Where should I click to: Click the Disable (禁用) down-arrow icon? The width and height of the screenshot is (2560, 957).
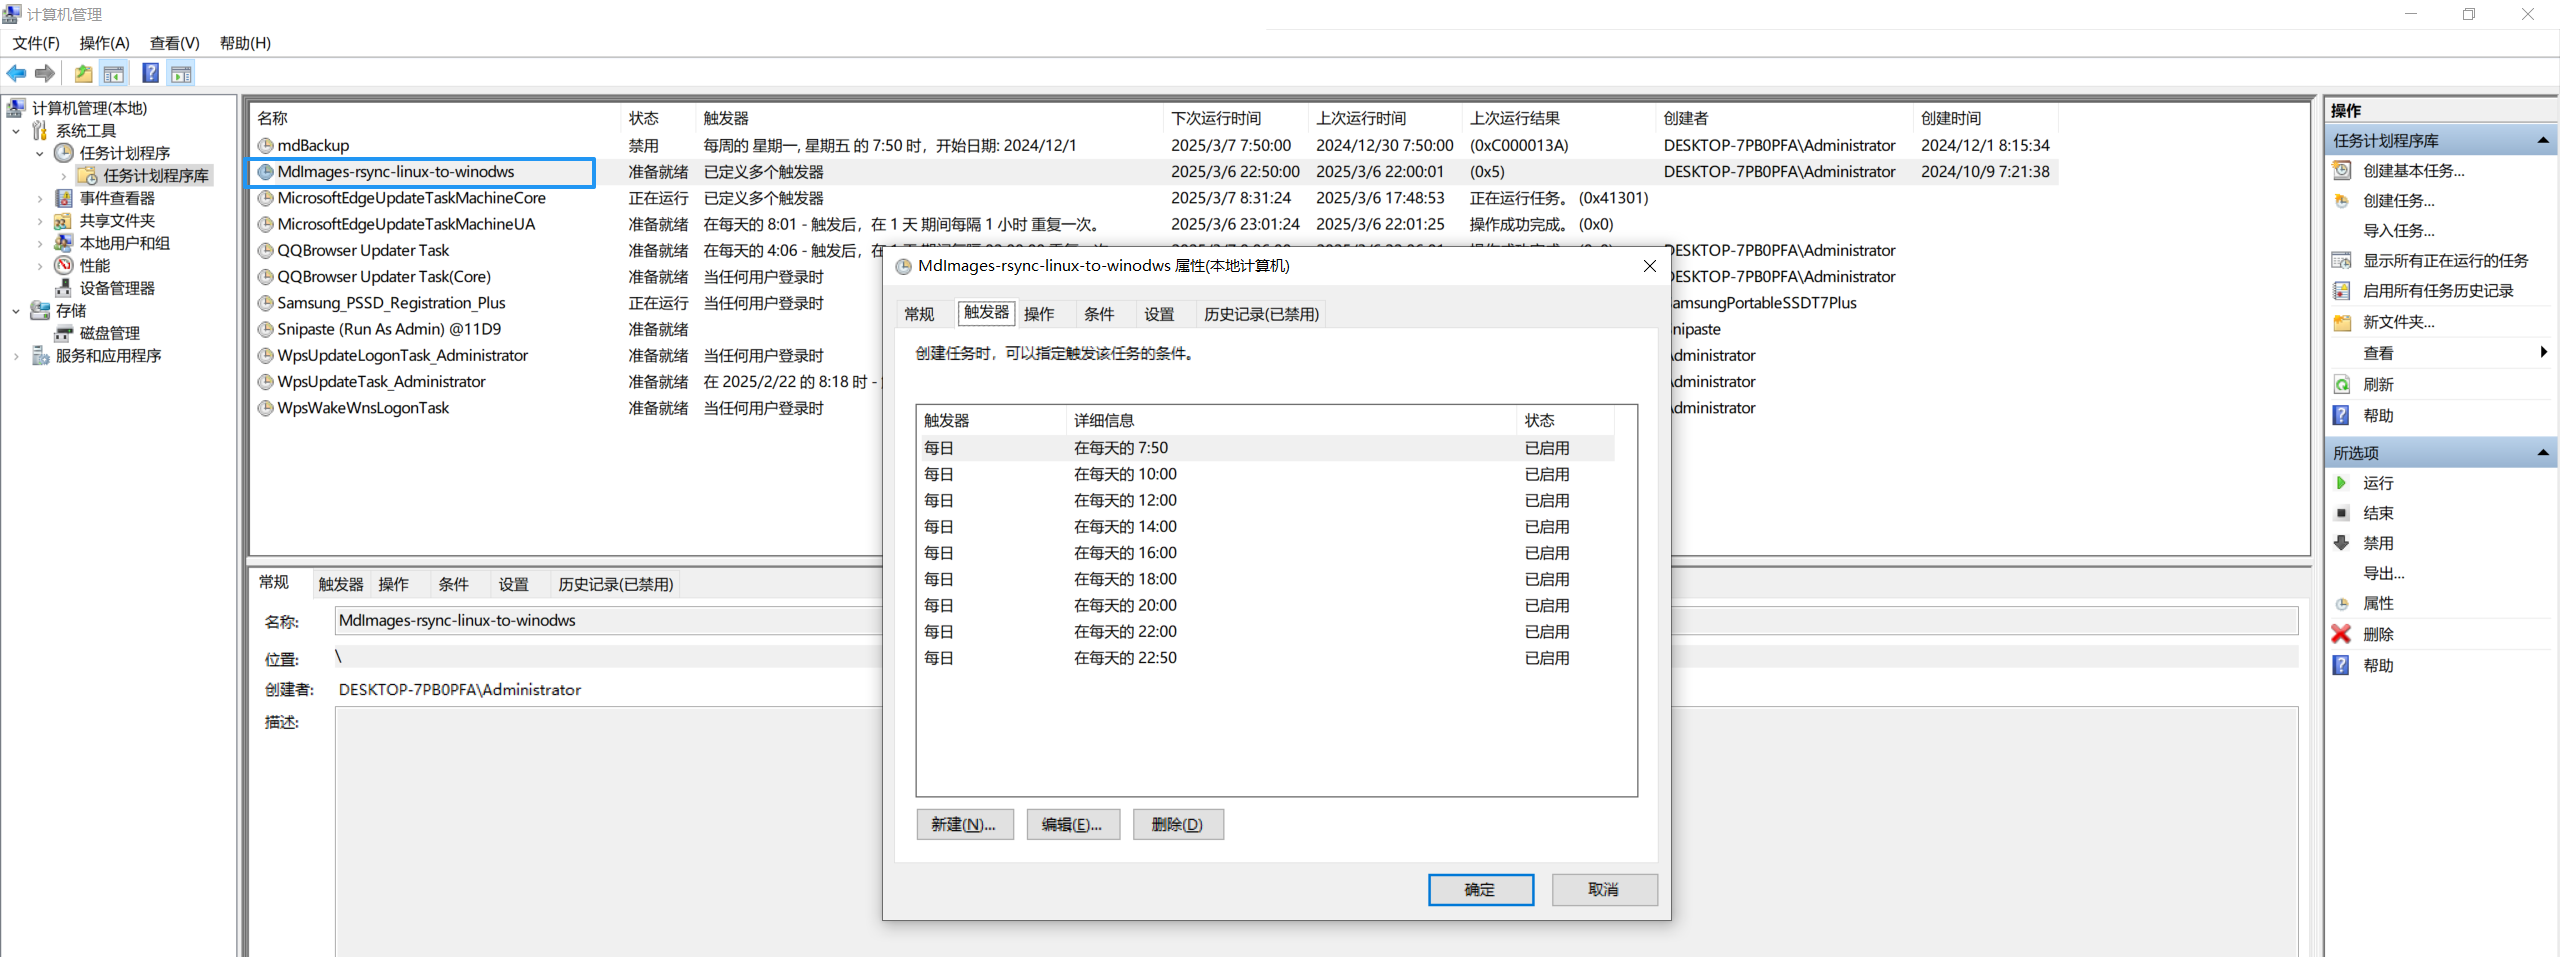tap(2342, 543)
